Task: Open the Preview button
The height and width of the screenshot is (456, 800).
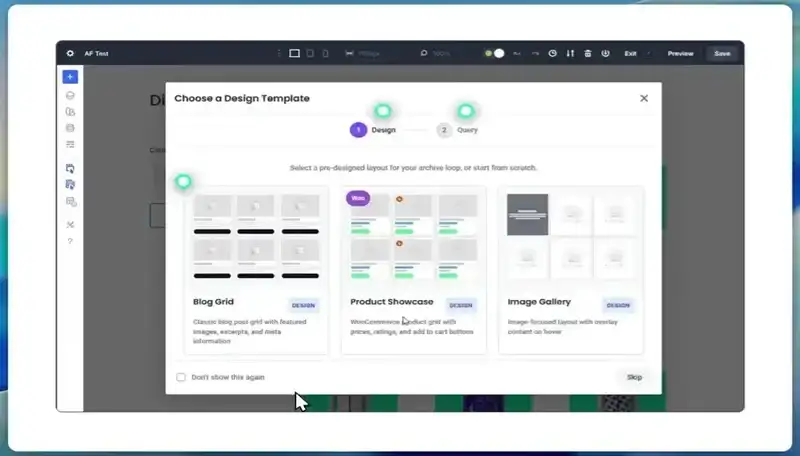Action: pyautogui.click(x=680, y=53)
